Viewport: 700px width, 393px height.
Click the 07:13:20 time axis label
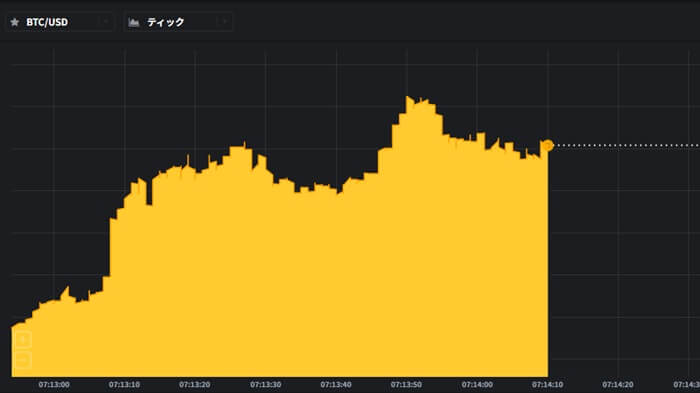pos(195,385)
